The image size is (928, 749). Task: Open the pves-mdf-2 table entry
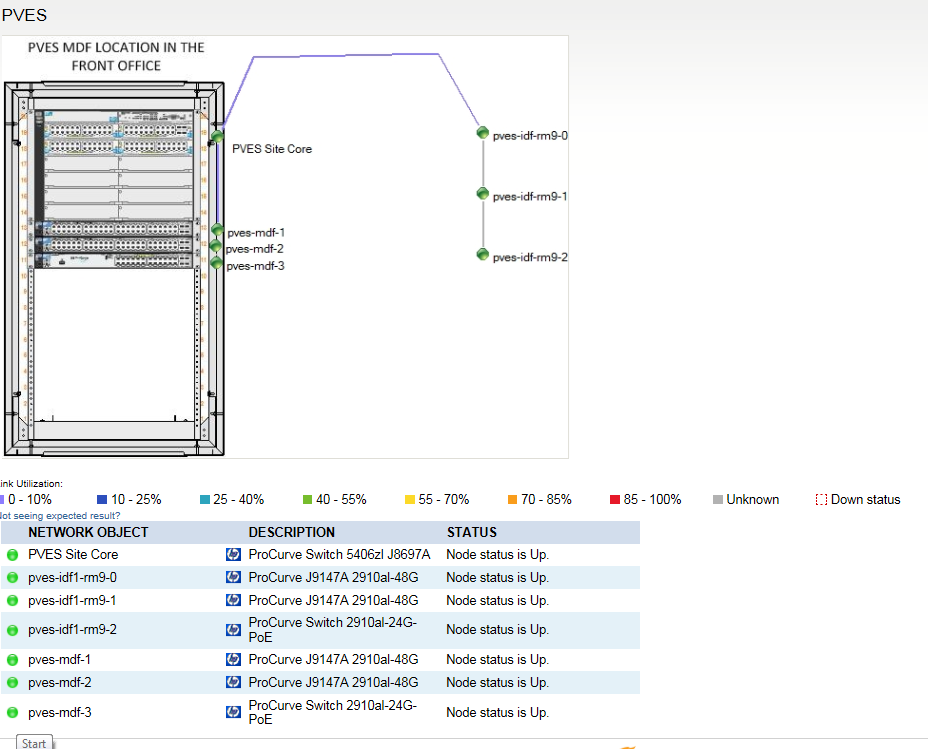tap(60, 683)
